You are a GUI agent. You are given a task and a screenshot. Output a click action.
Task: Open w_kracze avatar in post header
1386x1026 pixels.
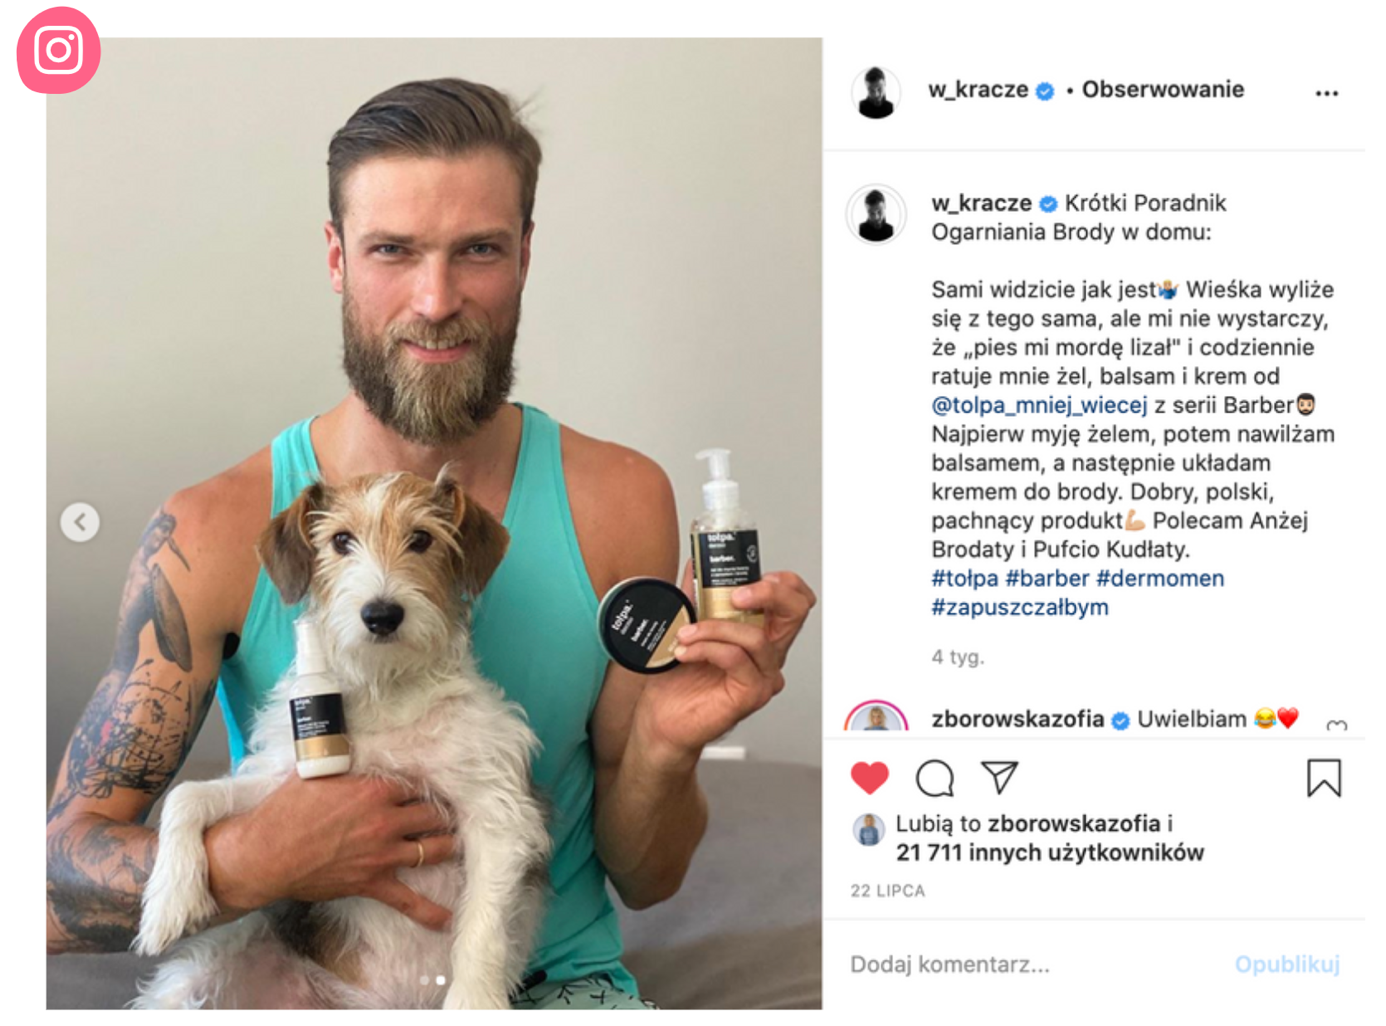(x=876, y=92)
